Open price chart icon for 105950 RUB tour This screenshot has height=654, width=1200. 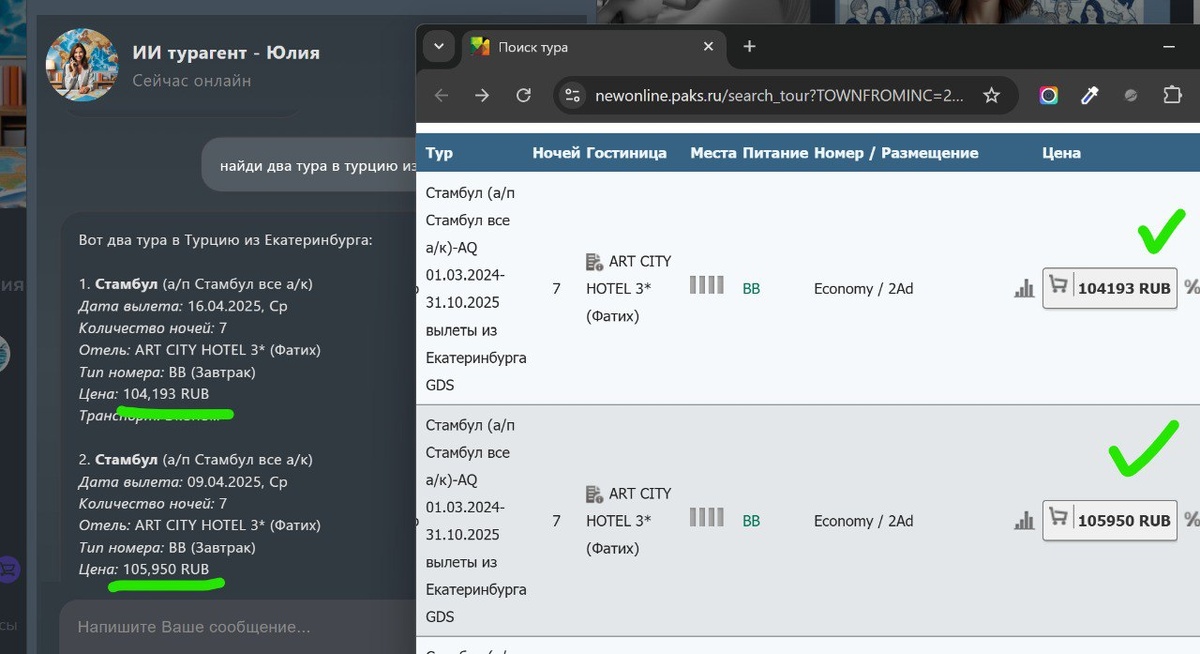[x=1024, y=521]
